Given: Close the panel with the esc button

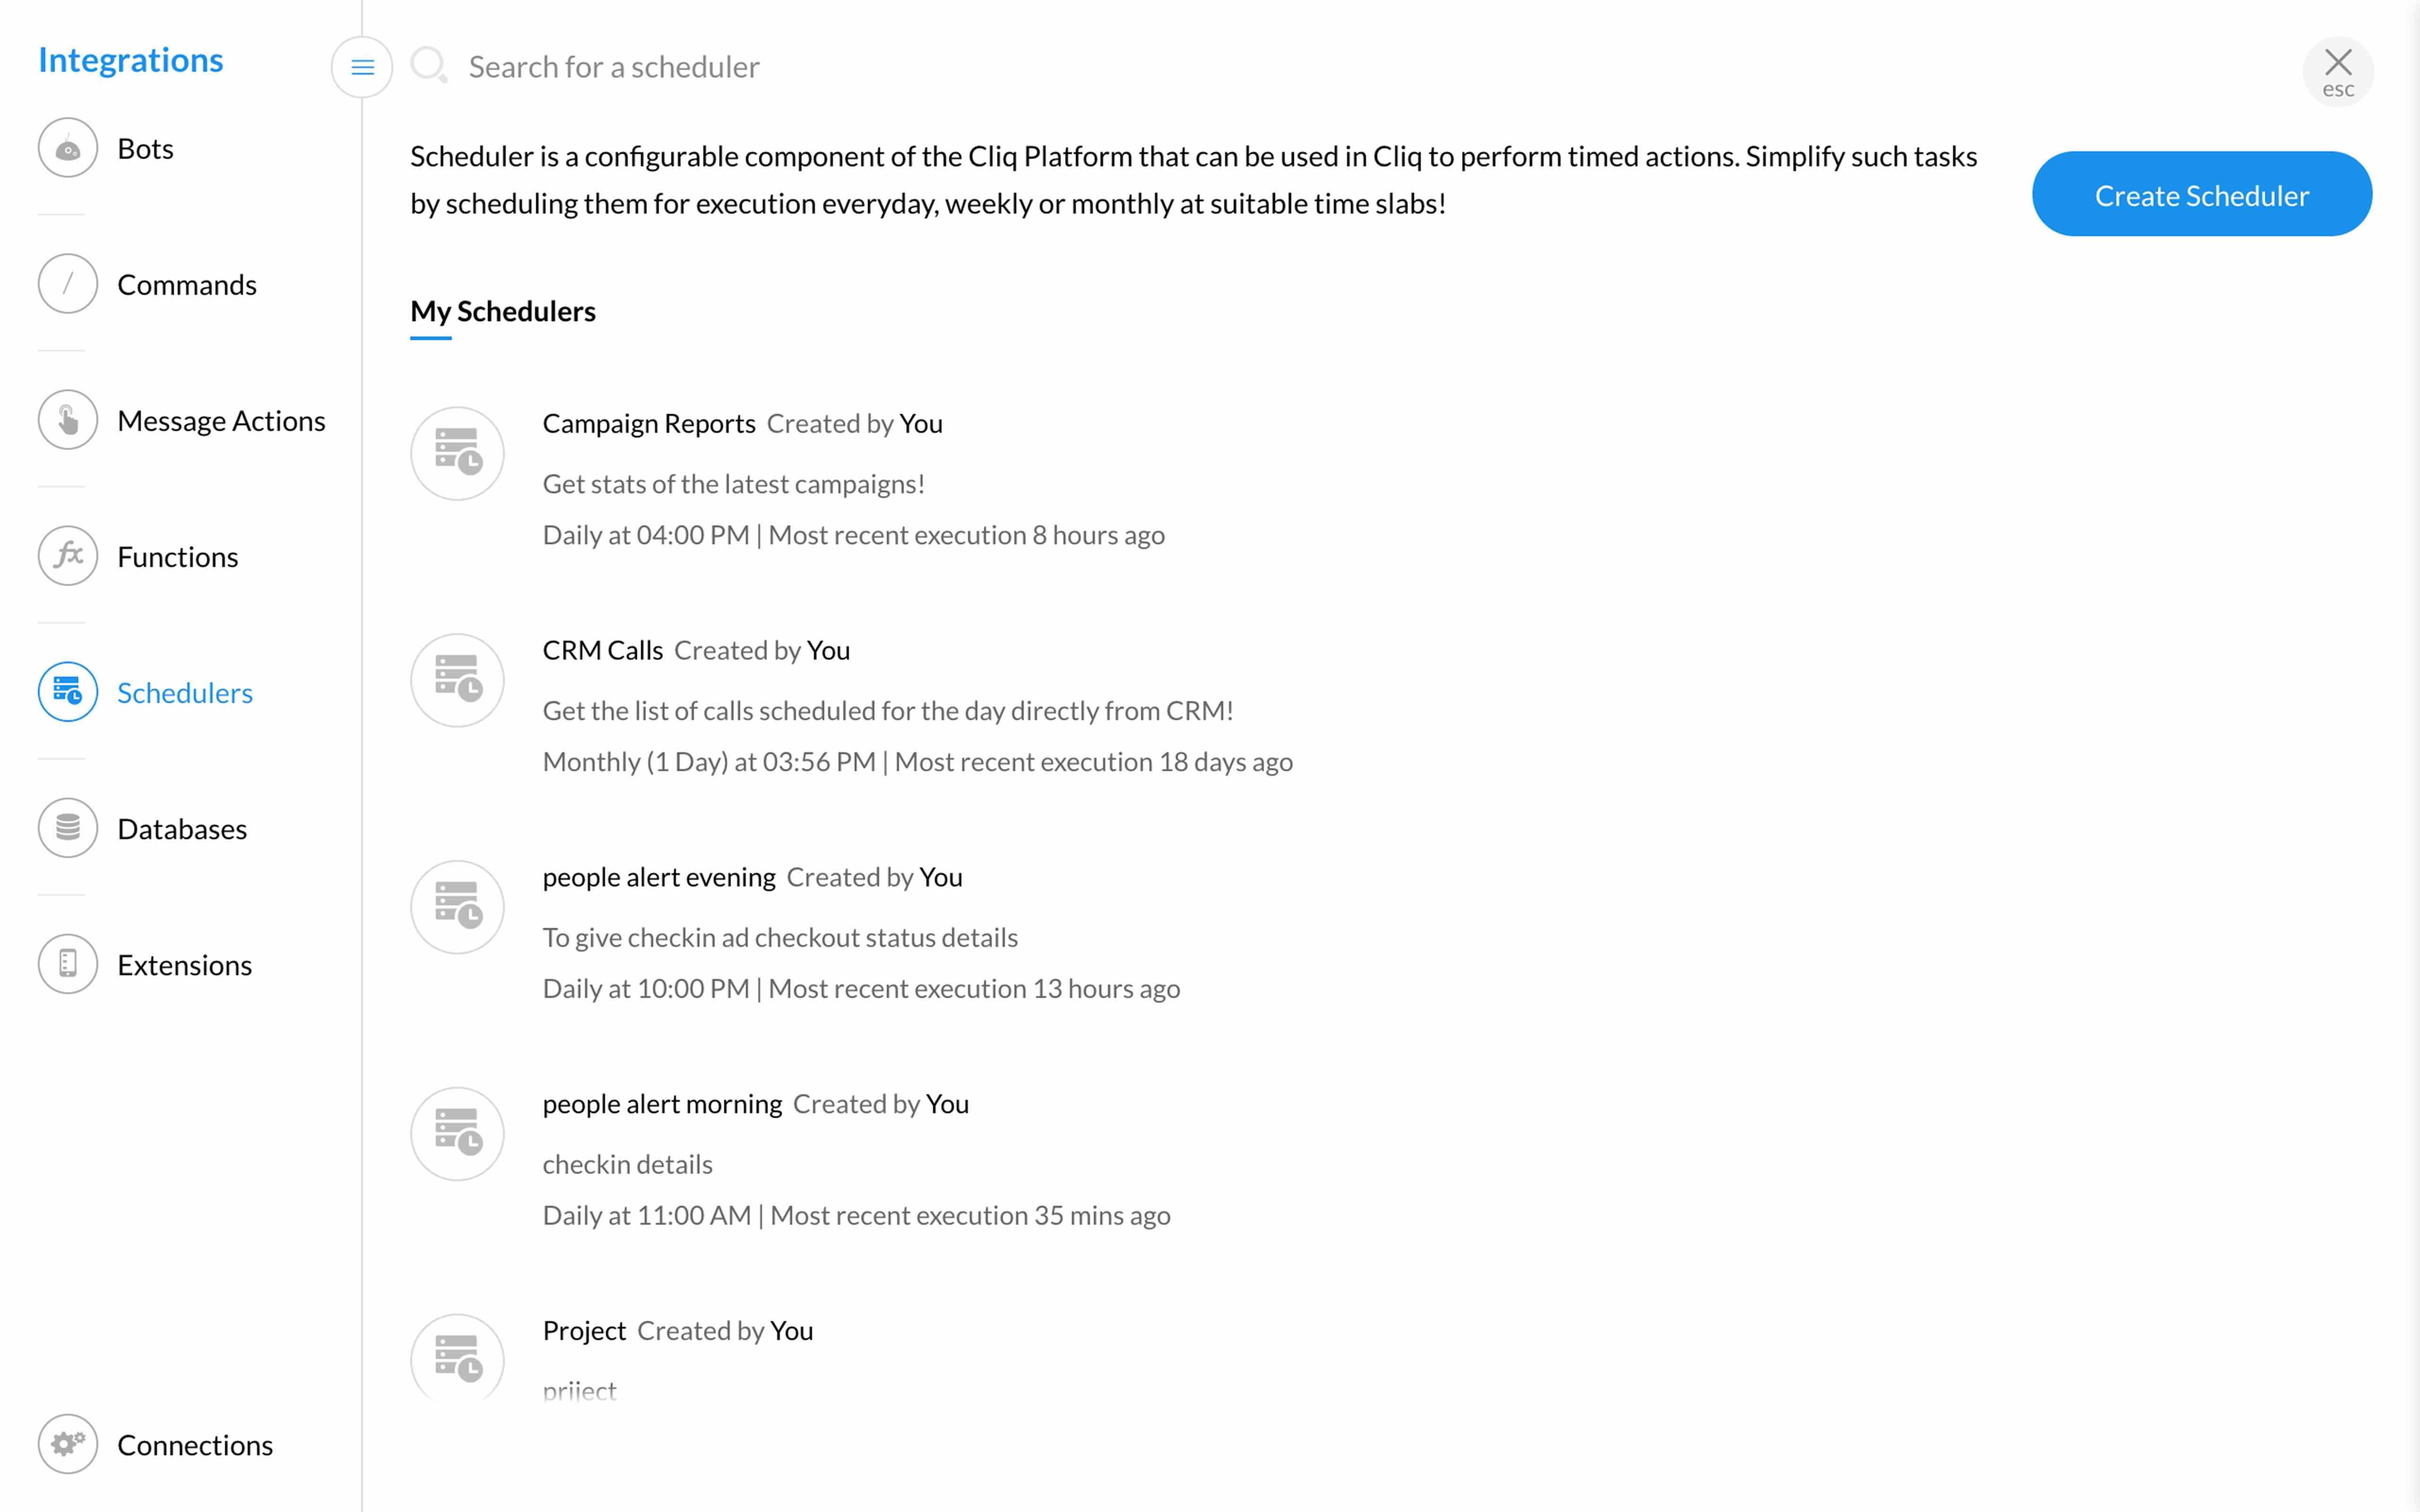Looking at the screenshot, I should [x=2338, y=72].
